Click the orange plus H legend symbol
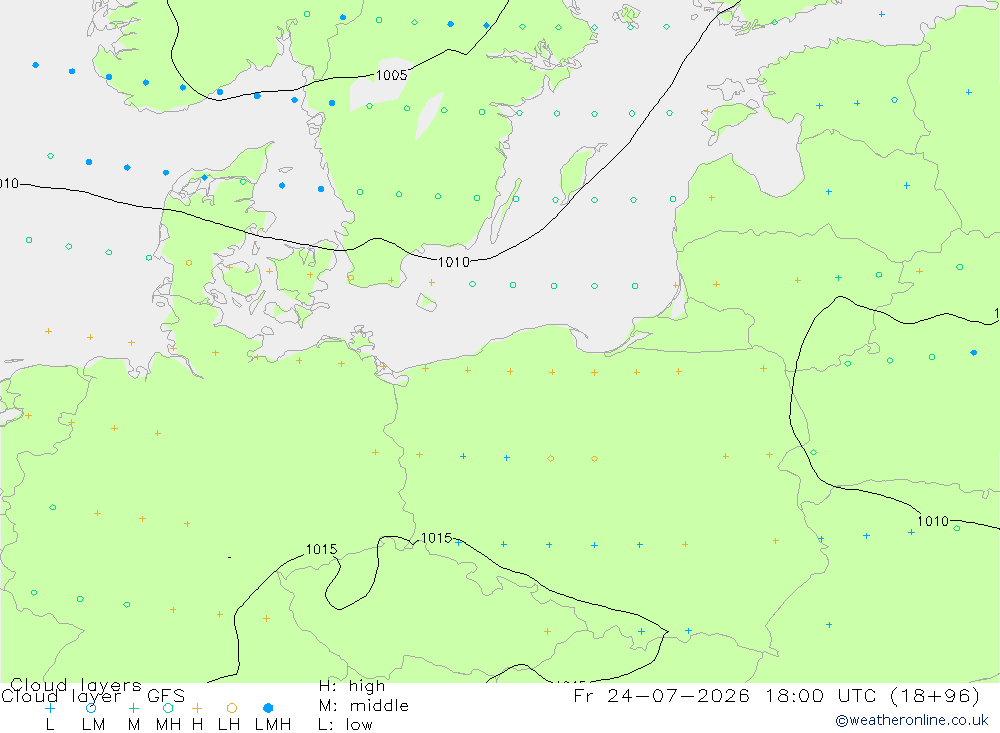The width and height of the screenshot is (1000, 733). [197, 708]
